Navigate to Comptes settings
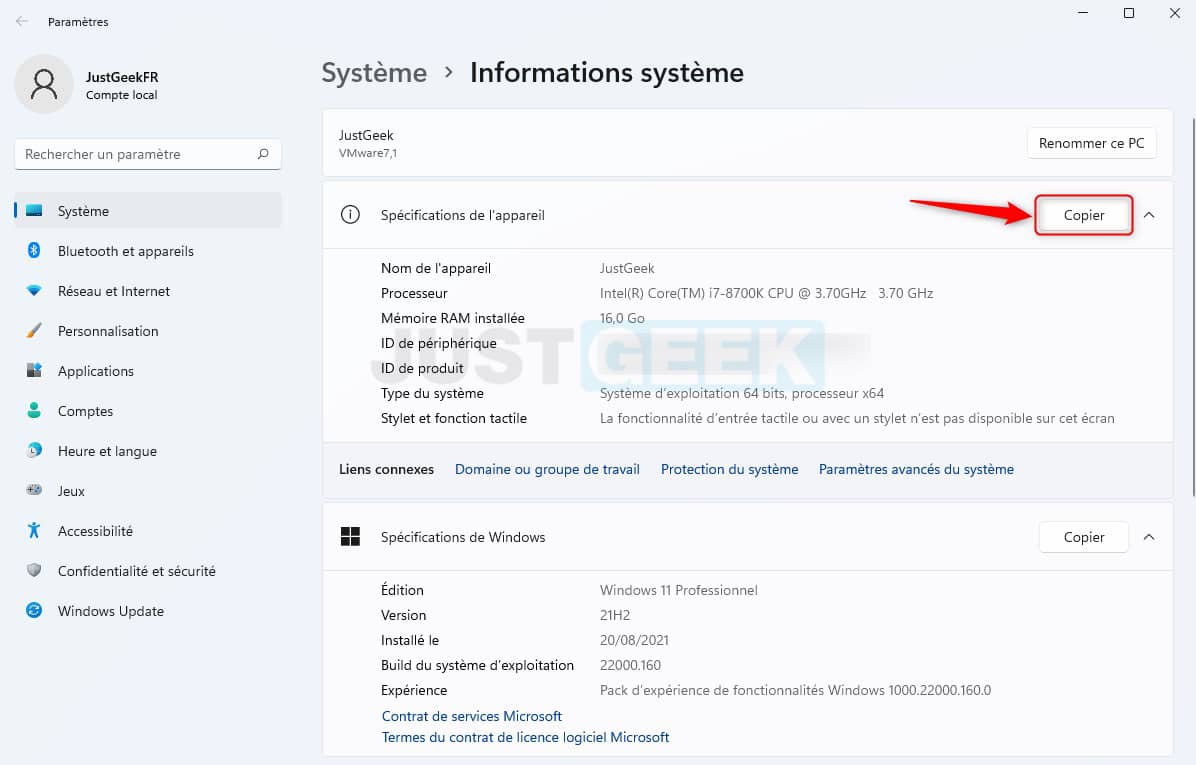Image resolution: width=1196 pixels, height=765 pixels. tap(148, 410)
